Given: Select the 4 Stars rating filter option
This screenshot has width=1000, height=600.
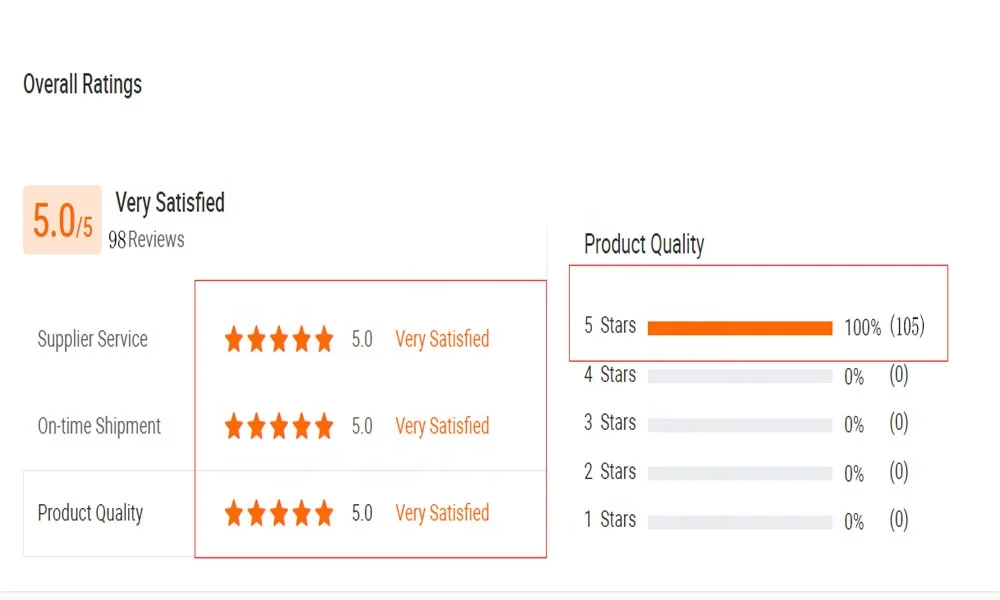Looking at the screenshot, I should pyautogui.click(x=610, y=376).
